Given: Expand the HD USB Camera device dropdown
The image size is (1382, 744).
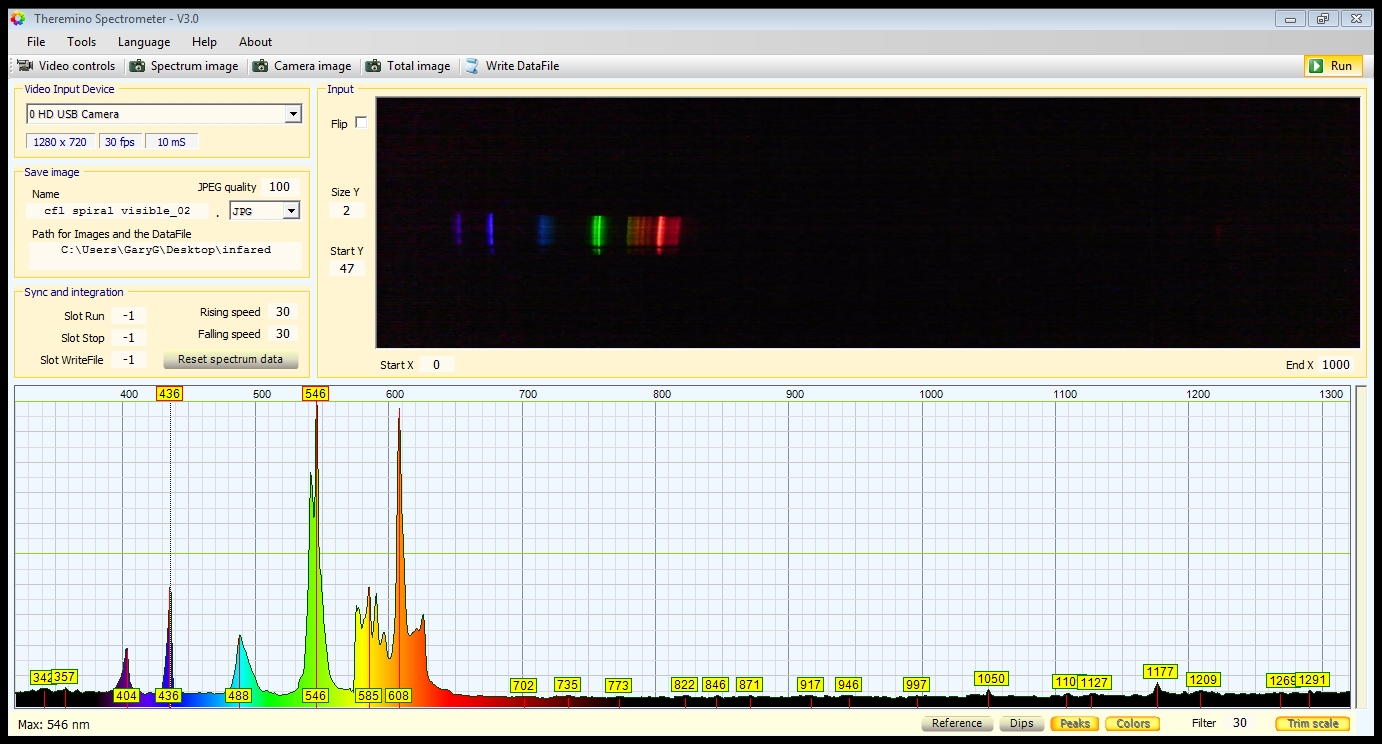Looking at the screenshot, I should click(x=292, y=114).
